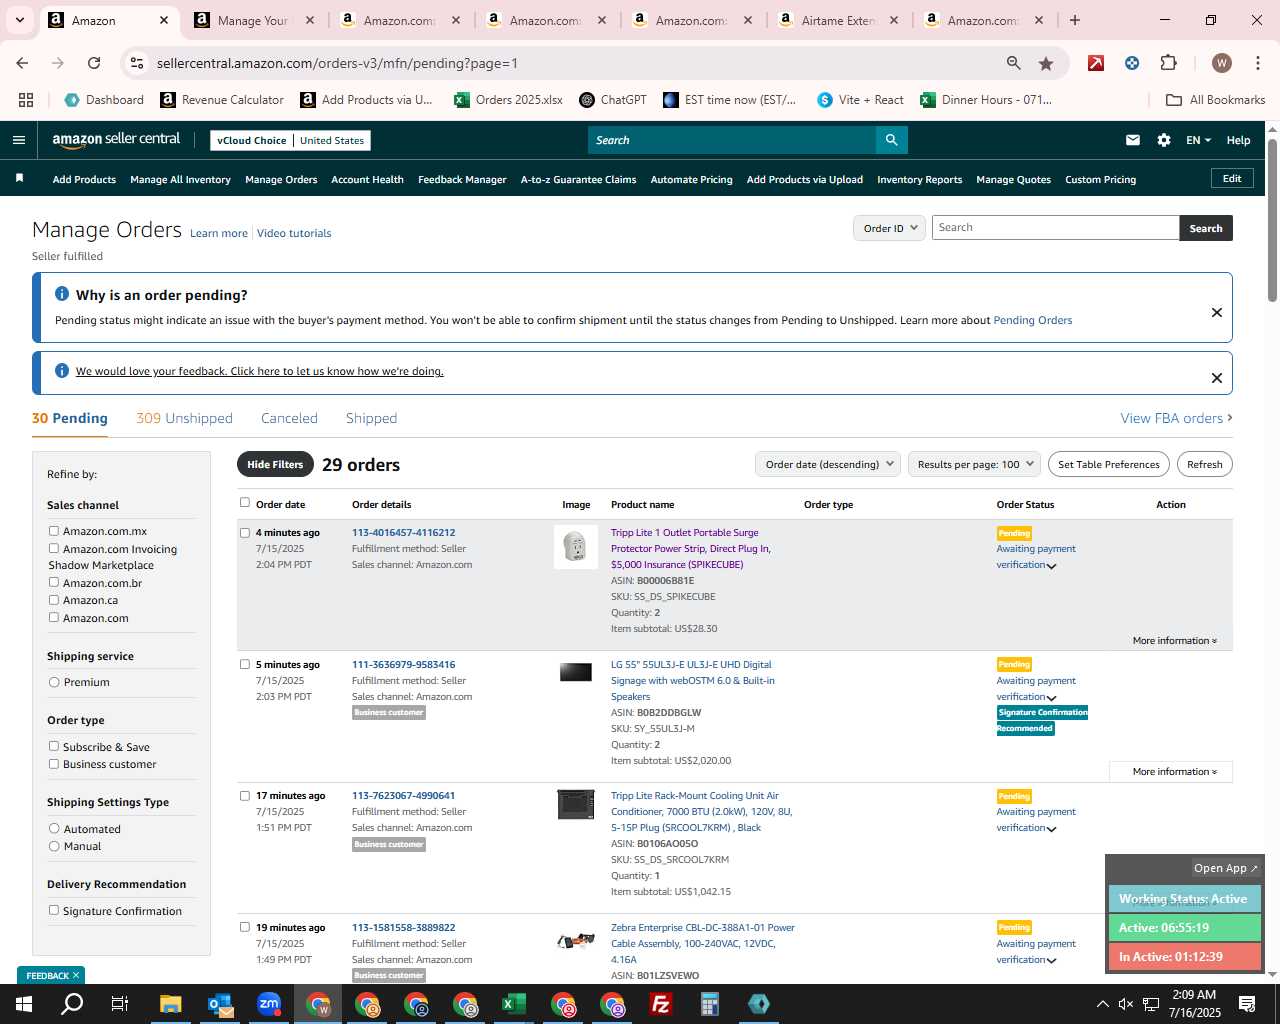The image size is (1280, 1024).
Task: Open the View FBA orders link
Action: click(1176, 418)
